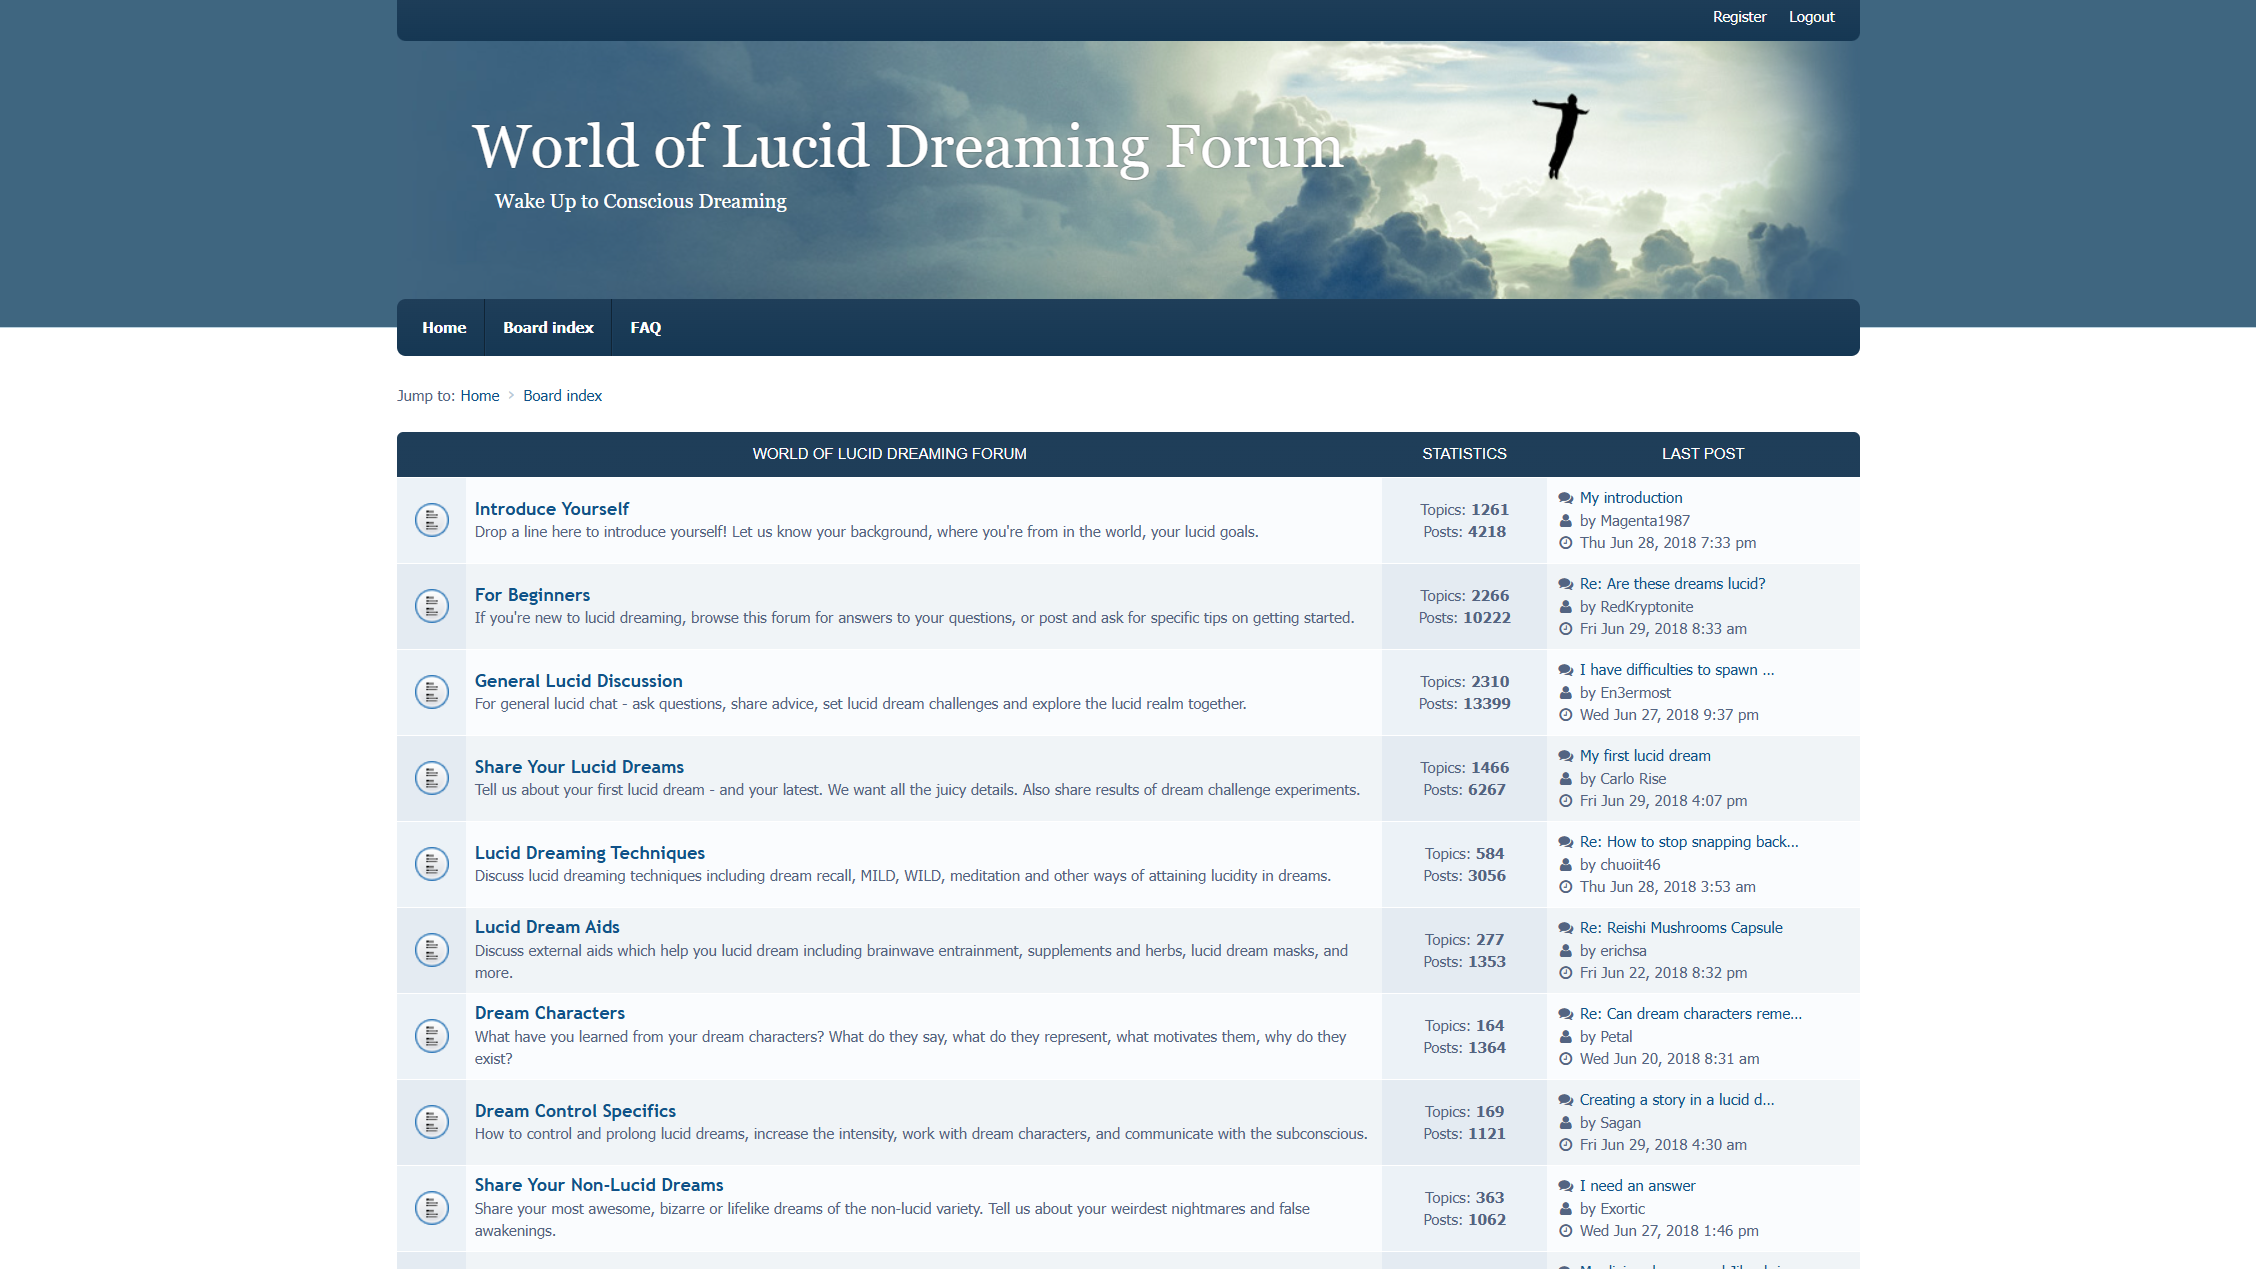Open the FAQ navigation tab
The image size is (2256, 1269).
(x=645, y=328)
